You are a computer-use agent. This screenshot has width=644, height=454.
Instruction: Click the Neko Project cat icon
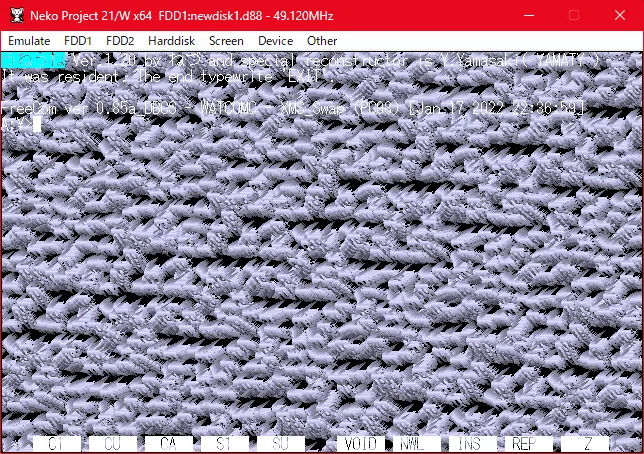tap(17, 16)
